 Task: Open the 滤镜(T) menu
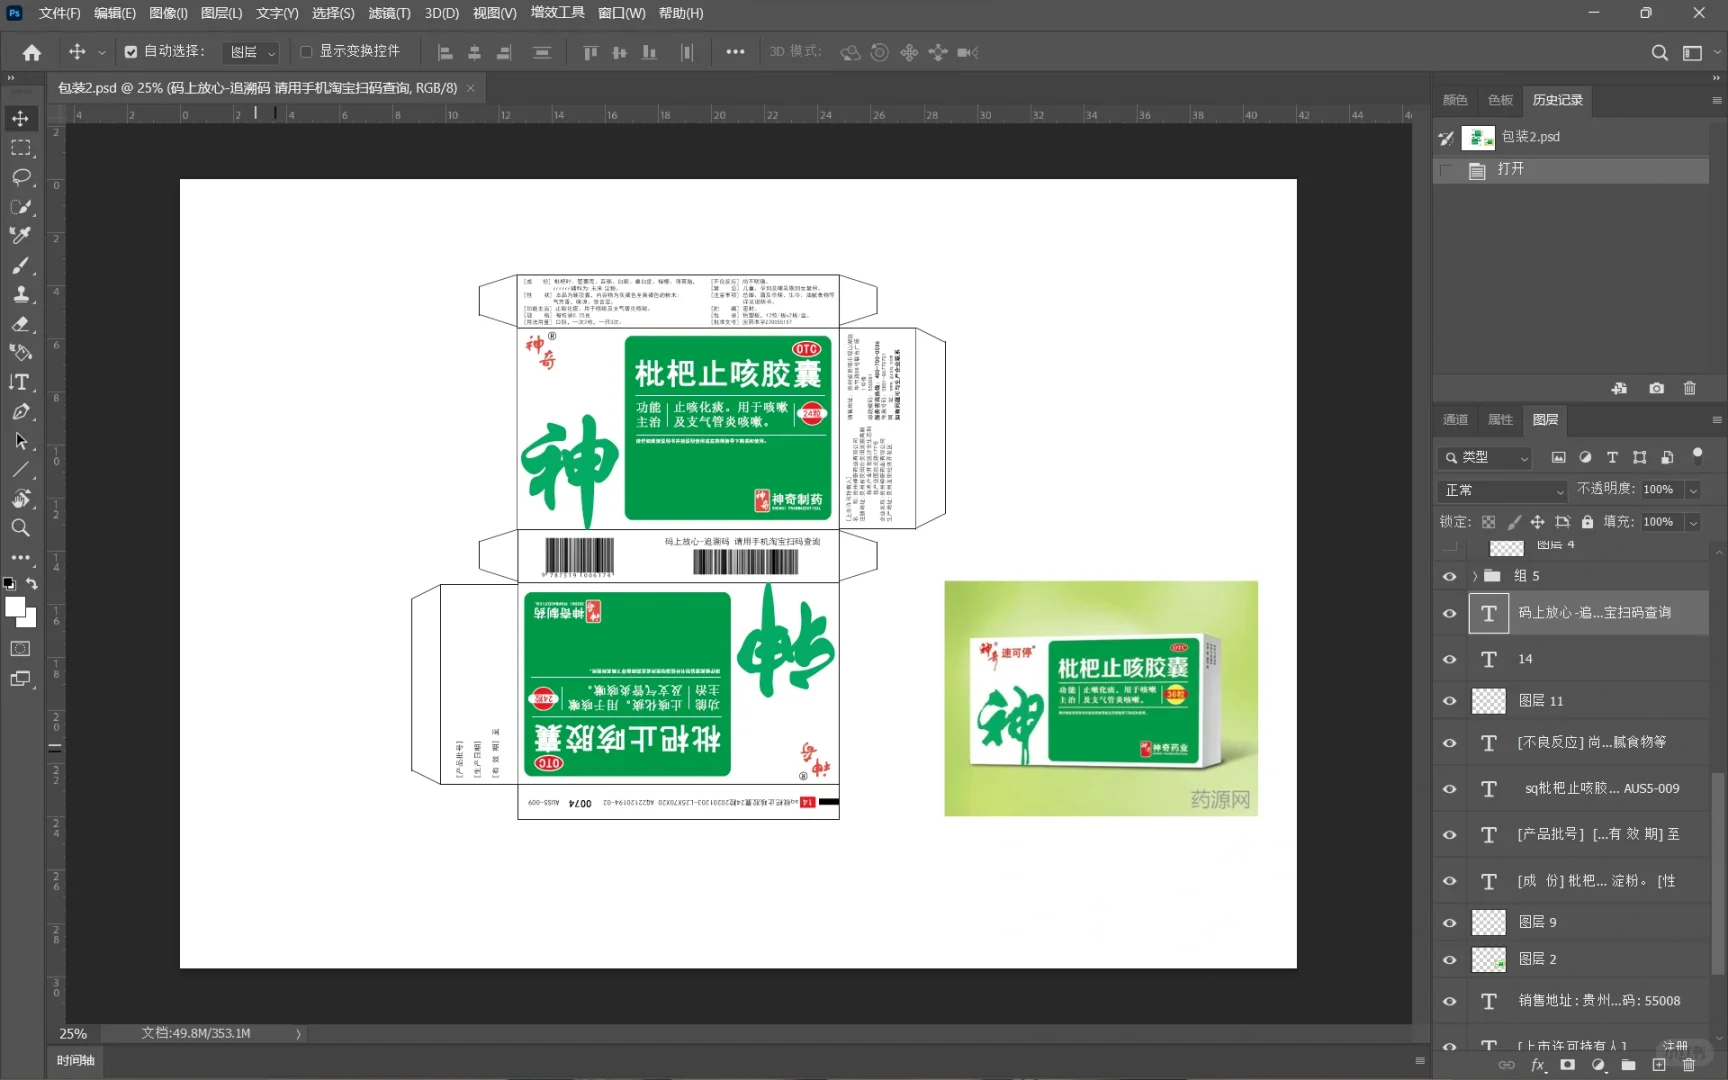[x=389, y=13]
